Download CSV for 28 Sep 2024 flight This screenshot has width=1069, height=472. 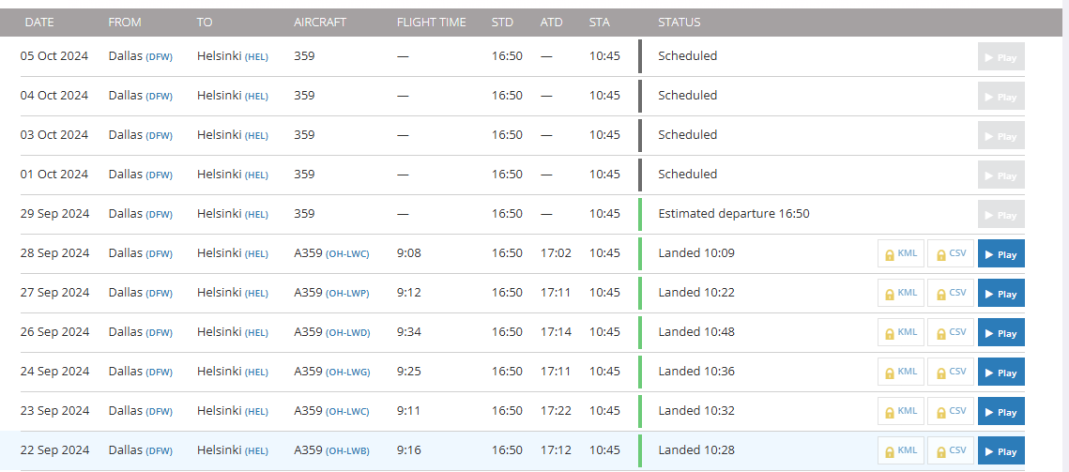pyautogui.click(x=950, y=254)
